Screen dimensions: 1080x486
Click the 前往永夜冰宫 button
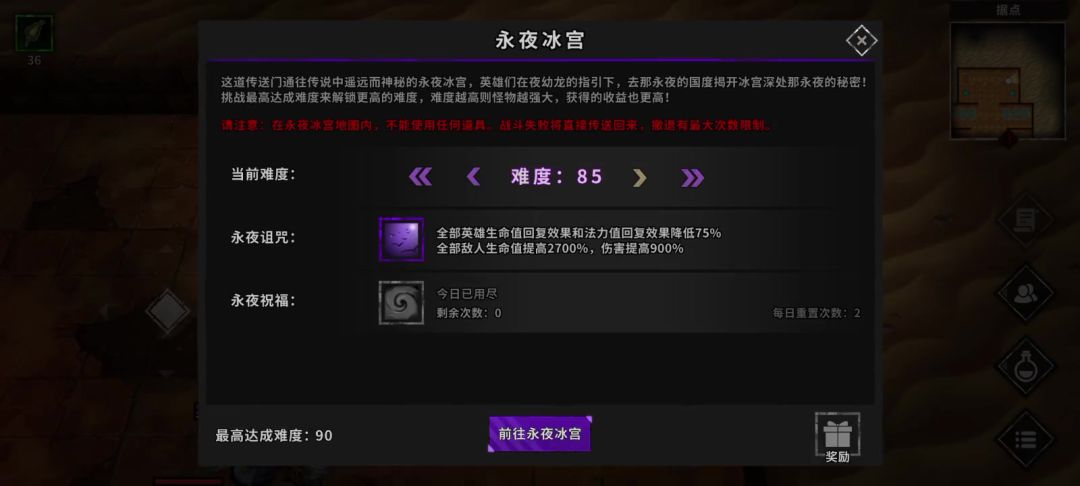click(x=540, y=434)
